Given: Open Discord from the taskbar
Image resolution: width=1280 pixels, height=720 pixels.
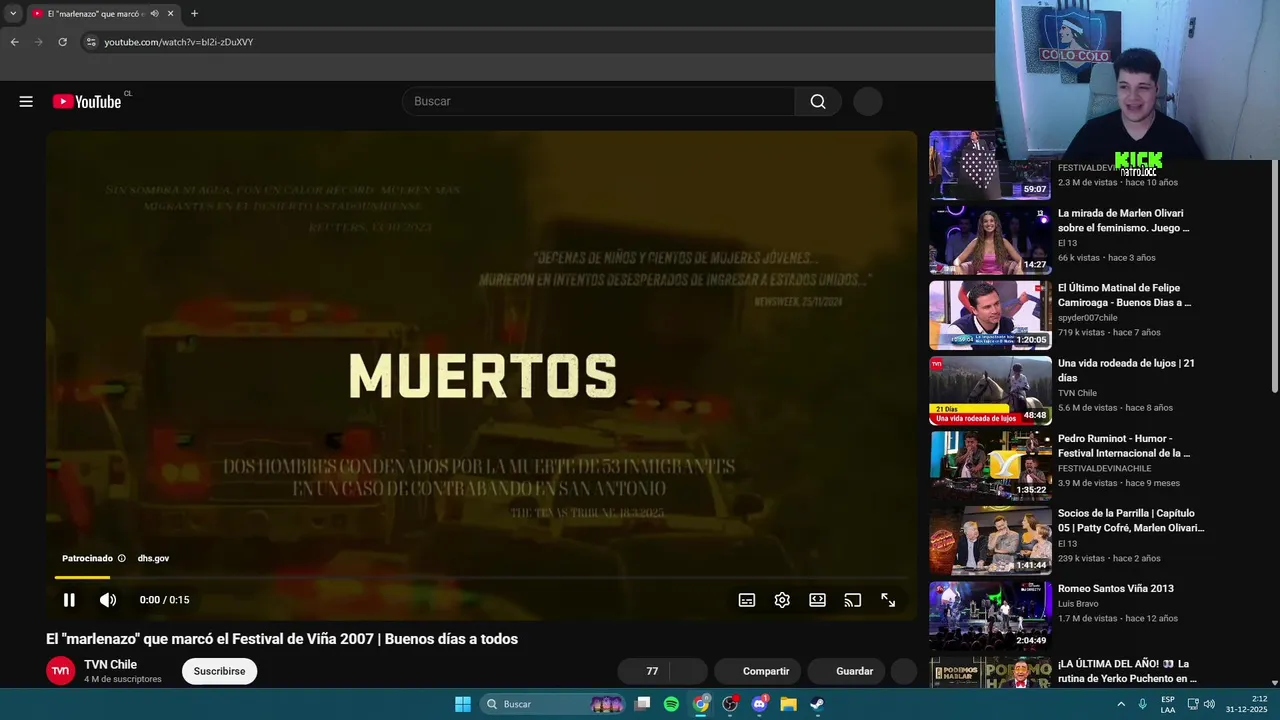Looking at the screenshot, I should [759, 704].
